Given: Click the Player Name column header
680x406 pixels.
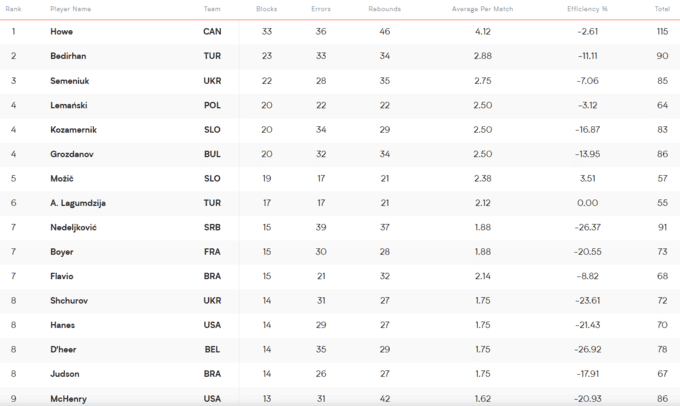Looking at the screenshot, I should point(70,9).
